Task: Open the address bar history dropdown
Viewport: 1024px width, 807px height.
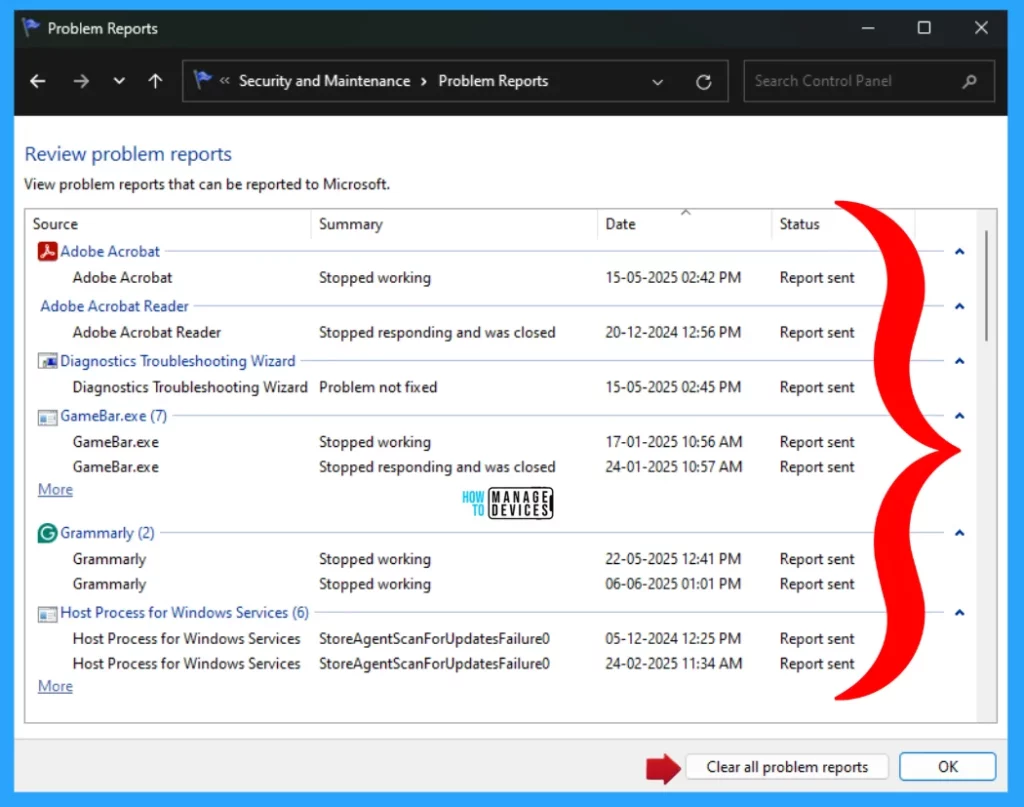Action: coord(658,82)
